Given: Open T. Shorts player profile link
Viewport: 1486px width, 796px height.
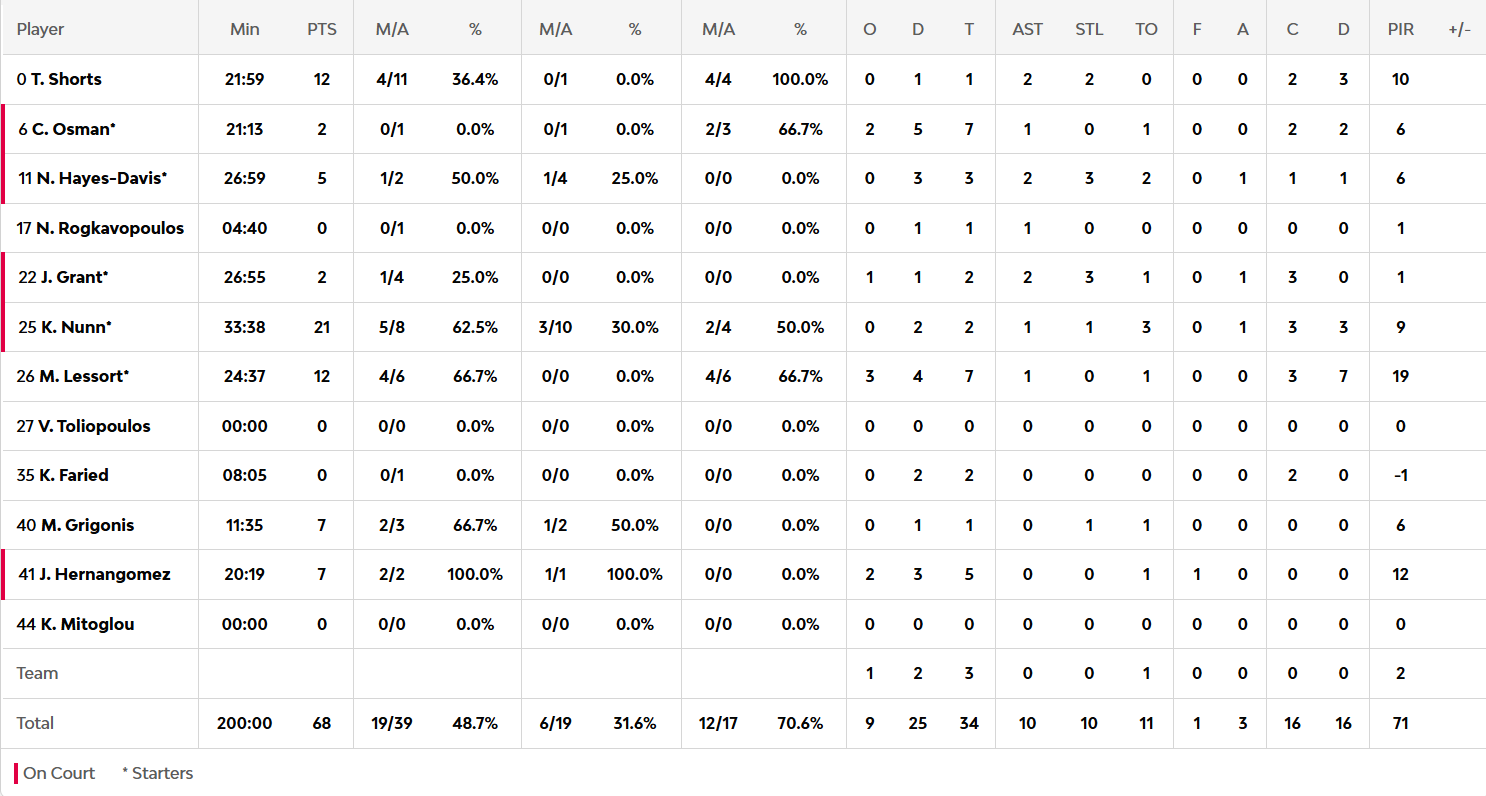Looking at the screenshot, I should 66,79.
